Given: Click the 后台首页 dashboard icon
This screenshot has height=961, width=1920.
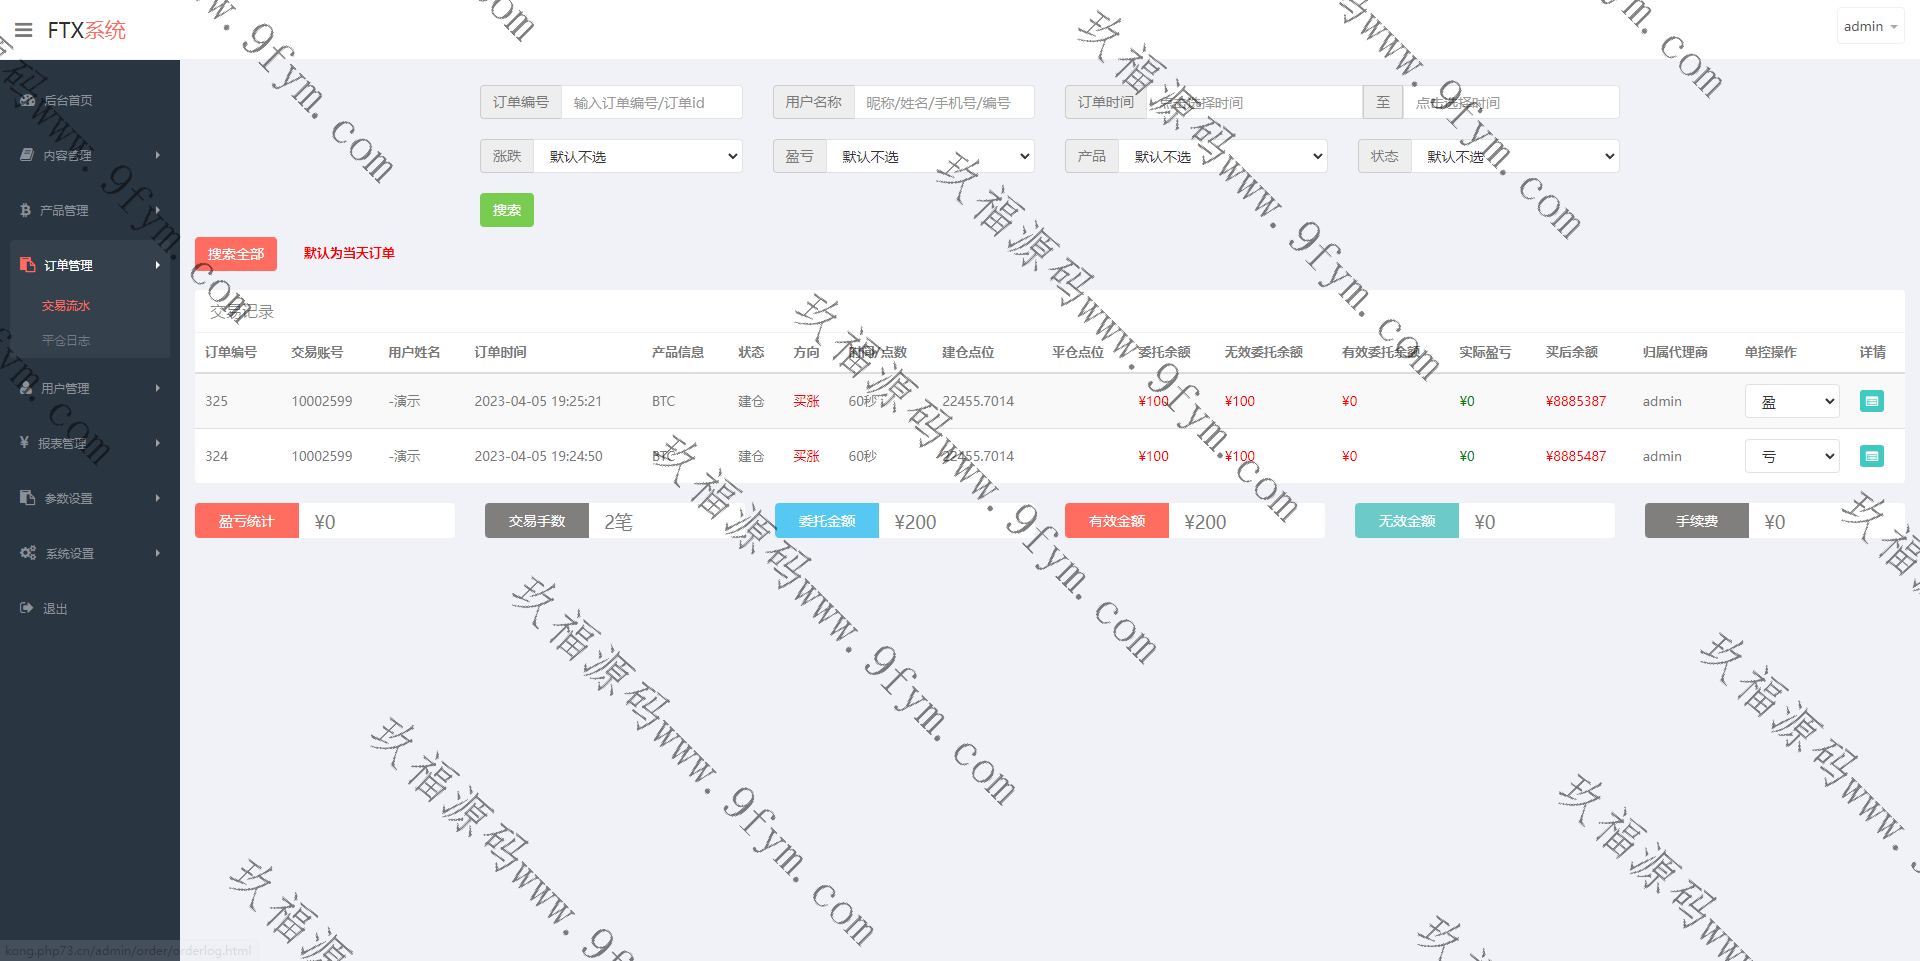Looking at the screenshot, I should (27, 100).
